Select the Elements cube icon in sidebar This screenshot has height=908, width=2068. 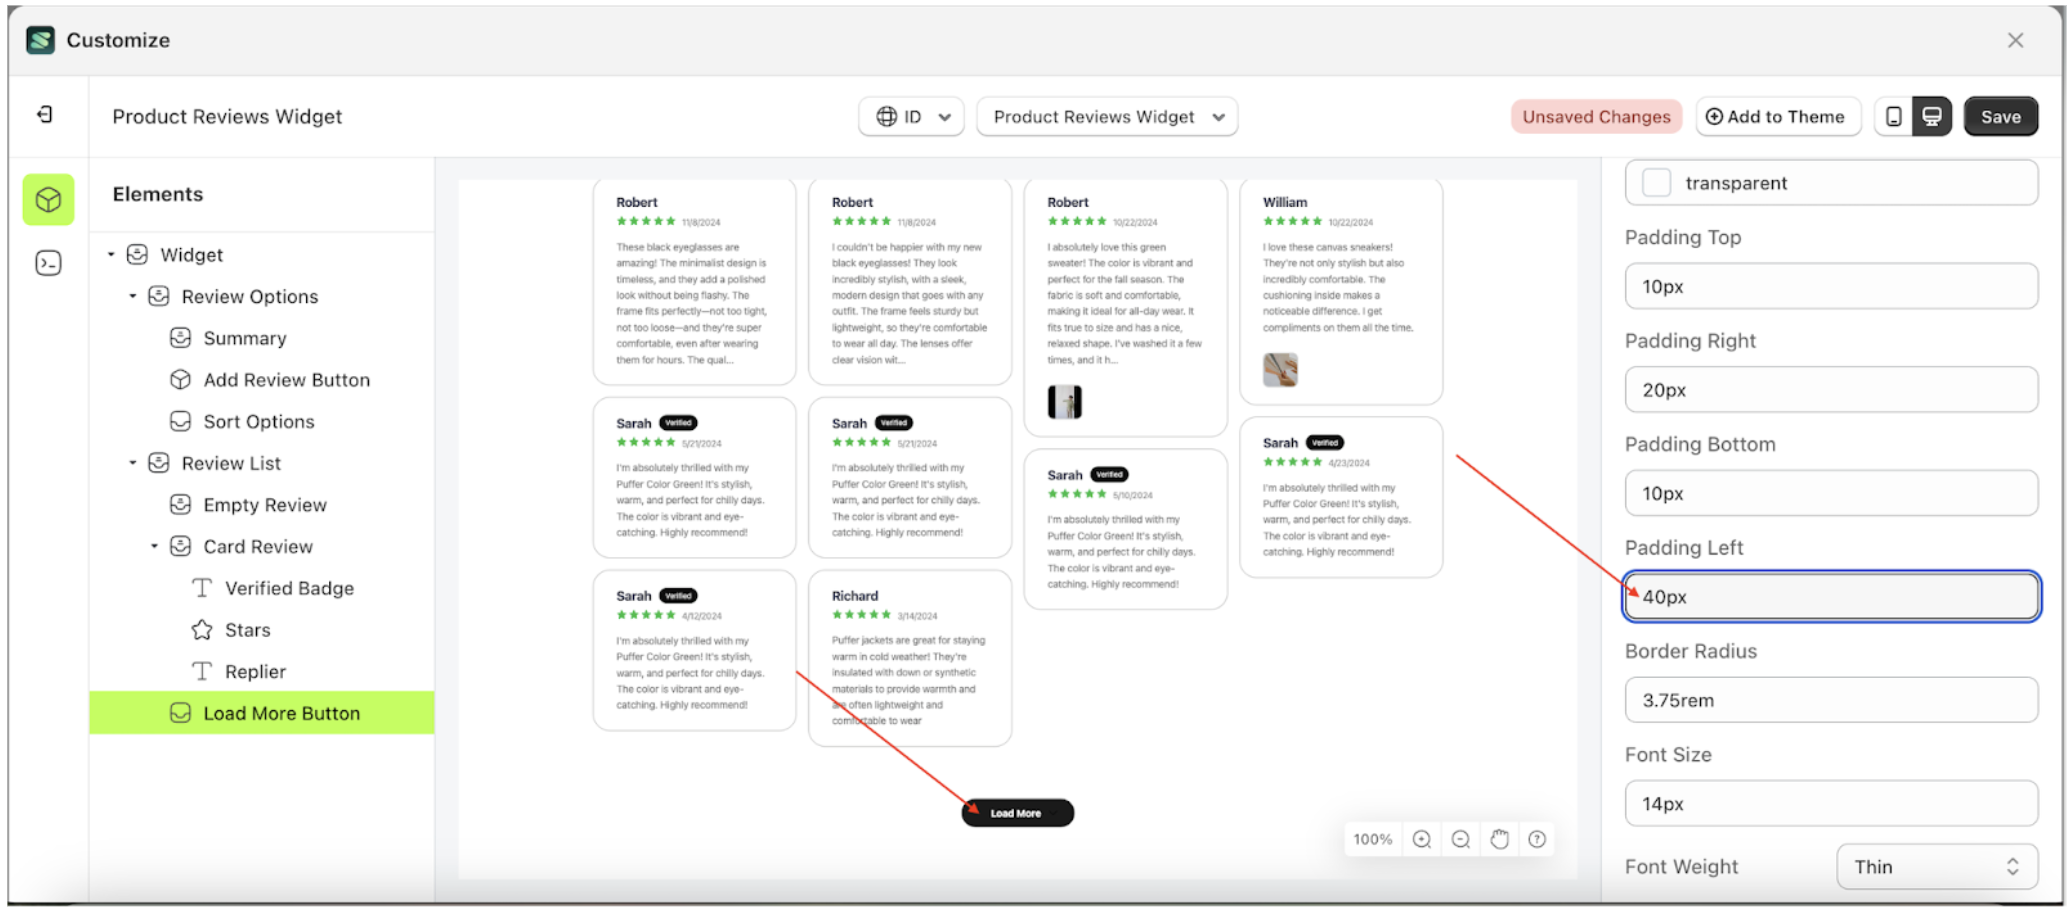(47, 199)
